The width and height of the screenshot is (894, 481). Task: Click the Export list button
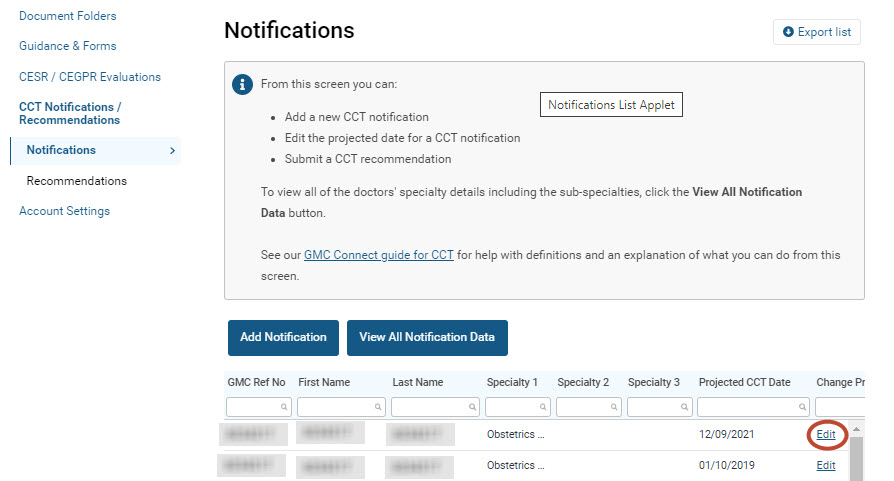tap(816, 32)
